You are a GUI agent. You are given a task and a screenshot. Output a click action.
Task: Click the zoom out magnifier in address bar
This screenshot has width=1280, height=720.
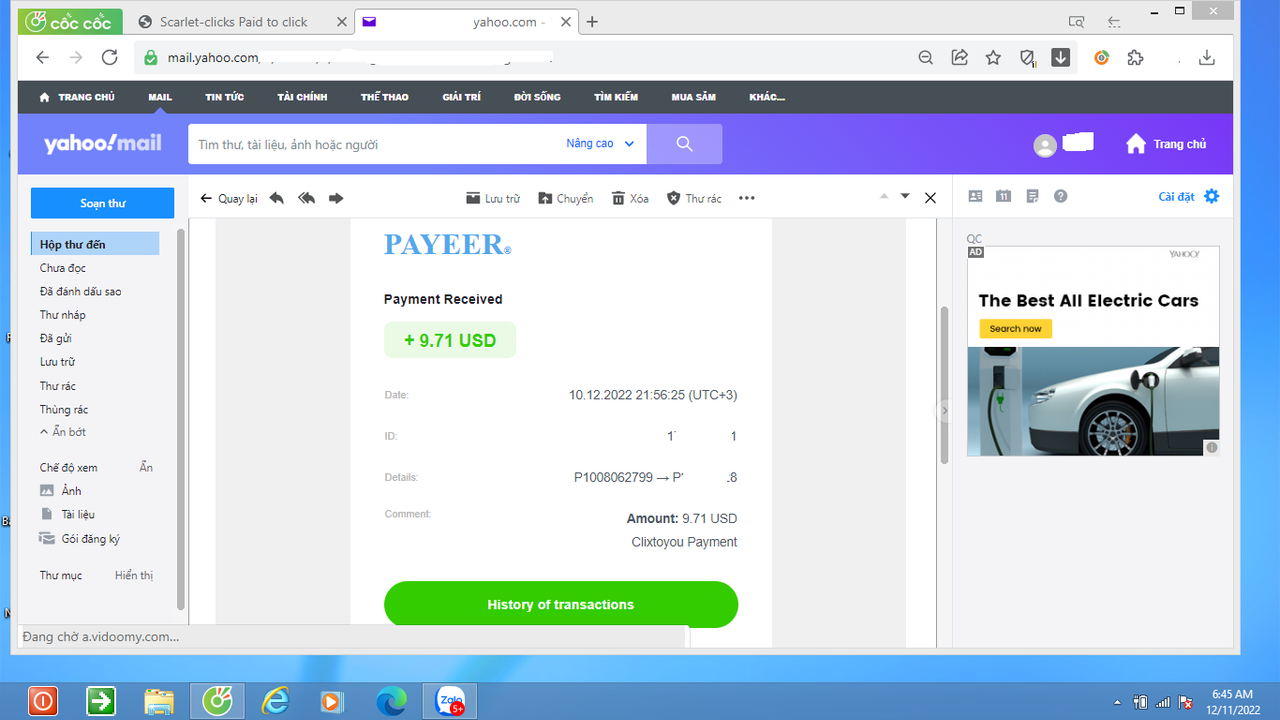(x=926, y=58)
